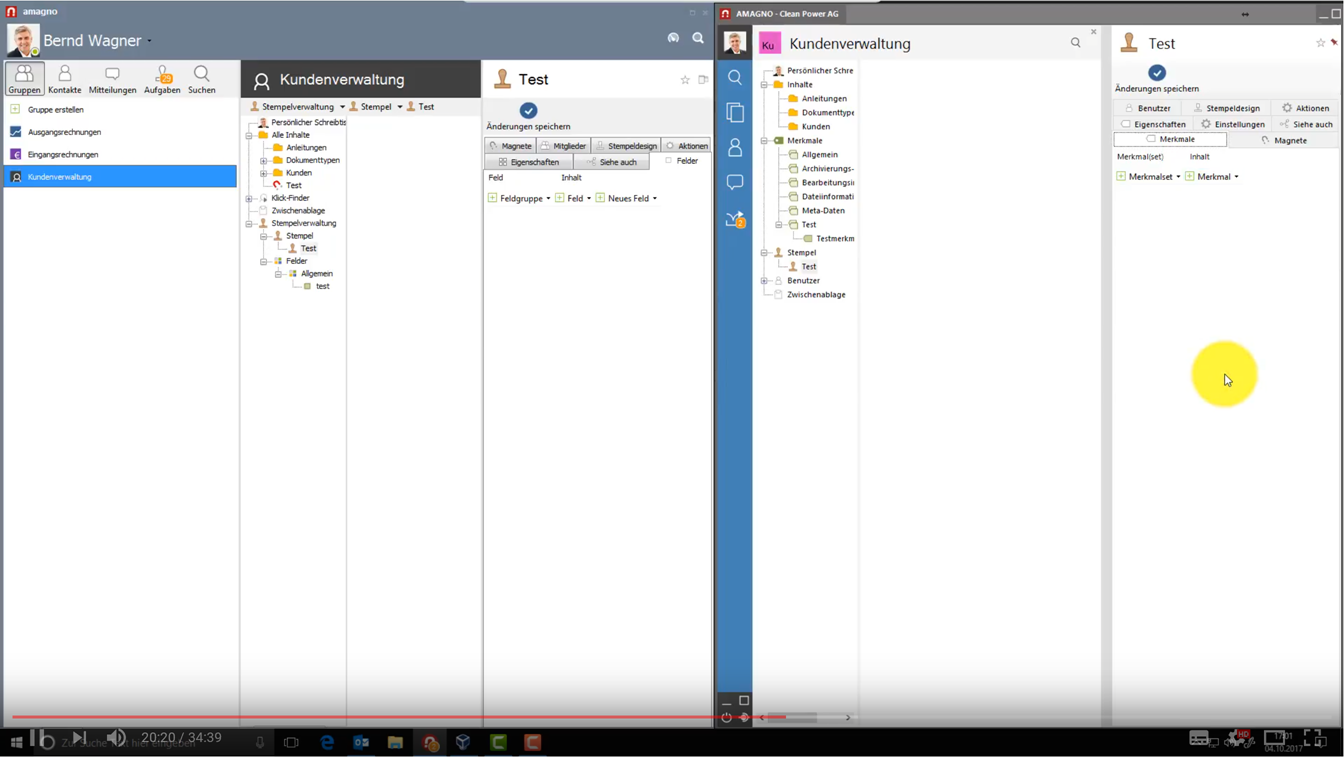Image resolution: width=1344 pixels, height=758 pixels.
Task: Open the person icon in blue sidebar
Action: (x=735, y=147)
